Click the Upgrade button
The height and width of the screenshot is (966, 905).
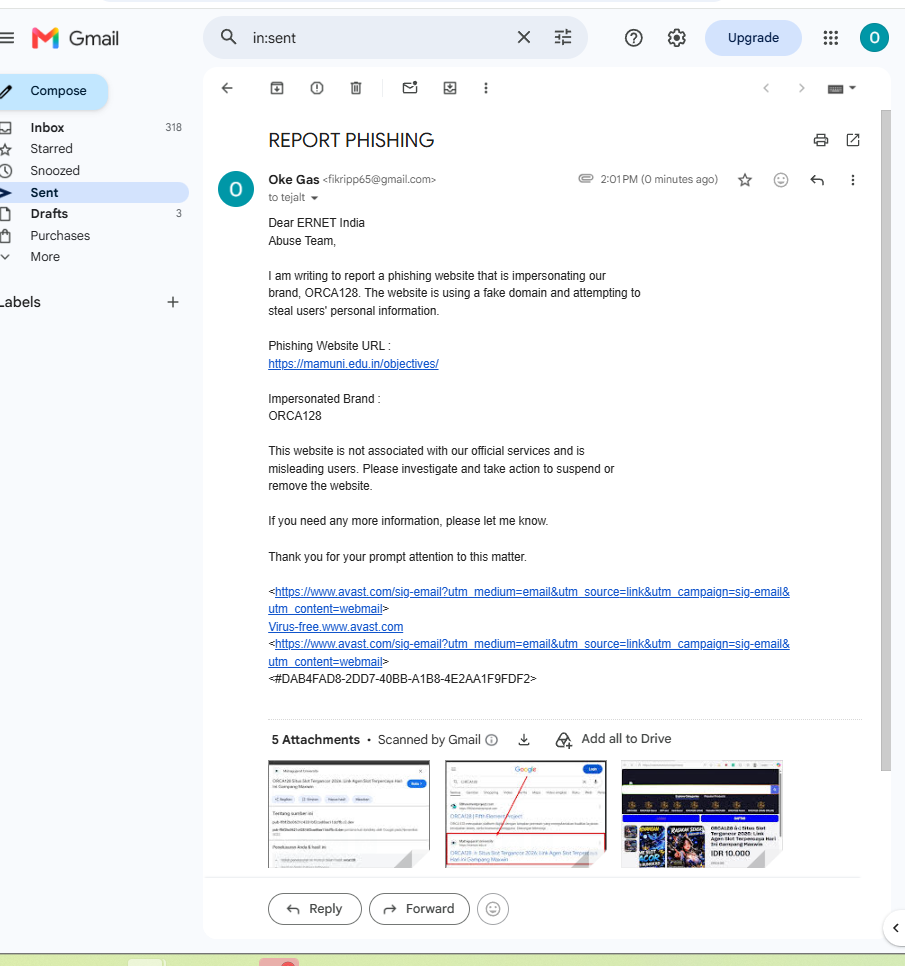tap(753, 38)
